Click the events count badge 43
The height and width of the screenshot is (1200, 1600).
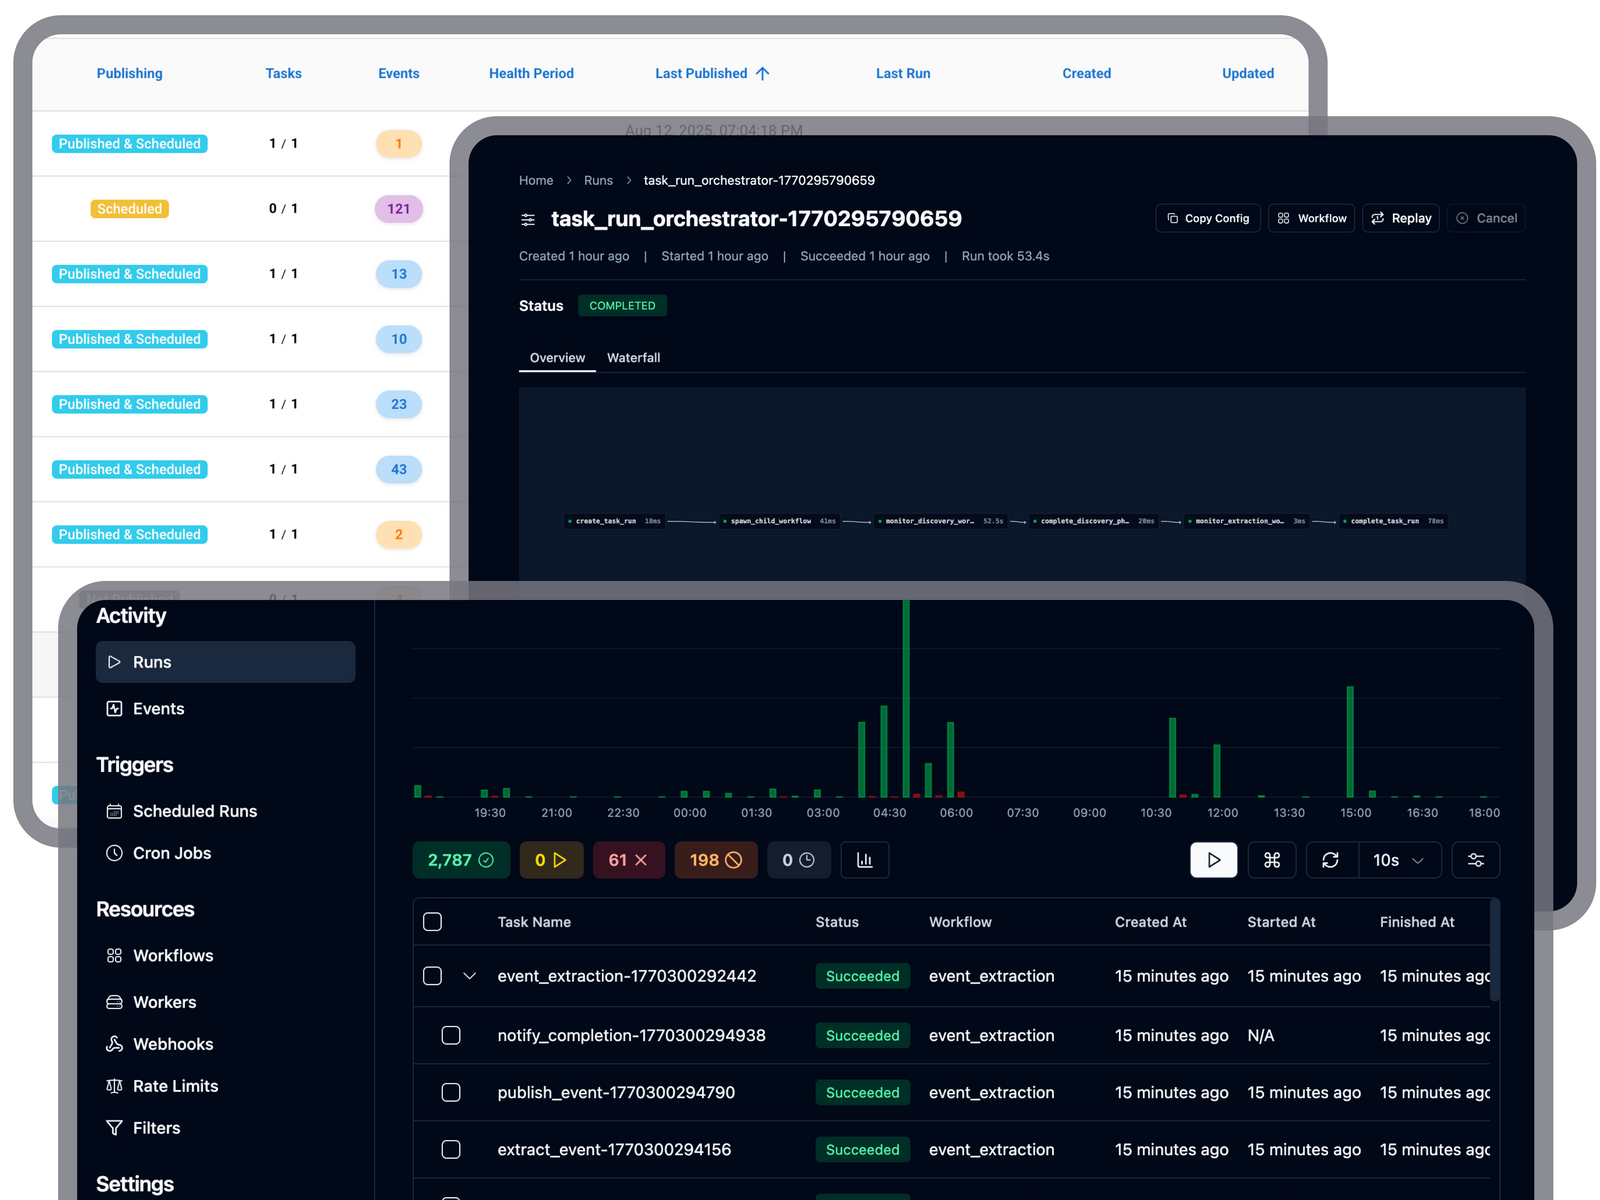pyautogui.click(x=399, y=469)
